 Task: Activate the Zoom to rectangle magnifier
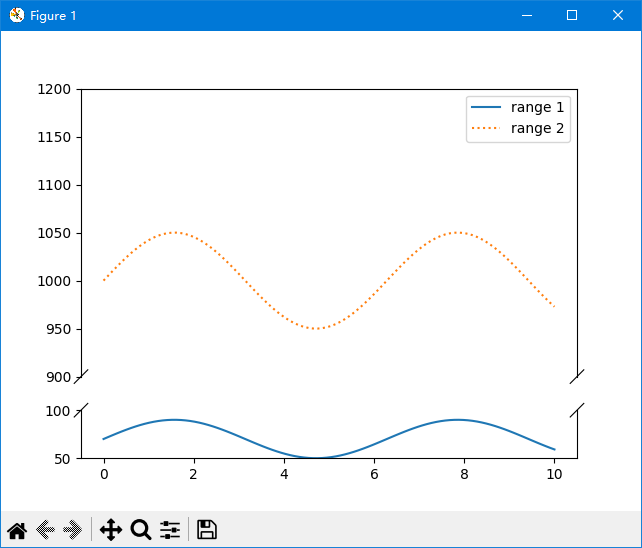pyautogui.click(x=141, y=530)
